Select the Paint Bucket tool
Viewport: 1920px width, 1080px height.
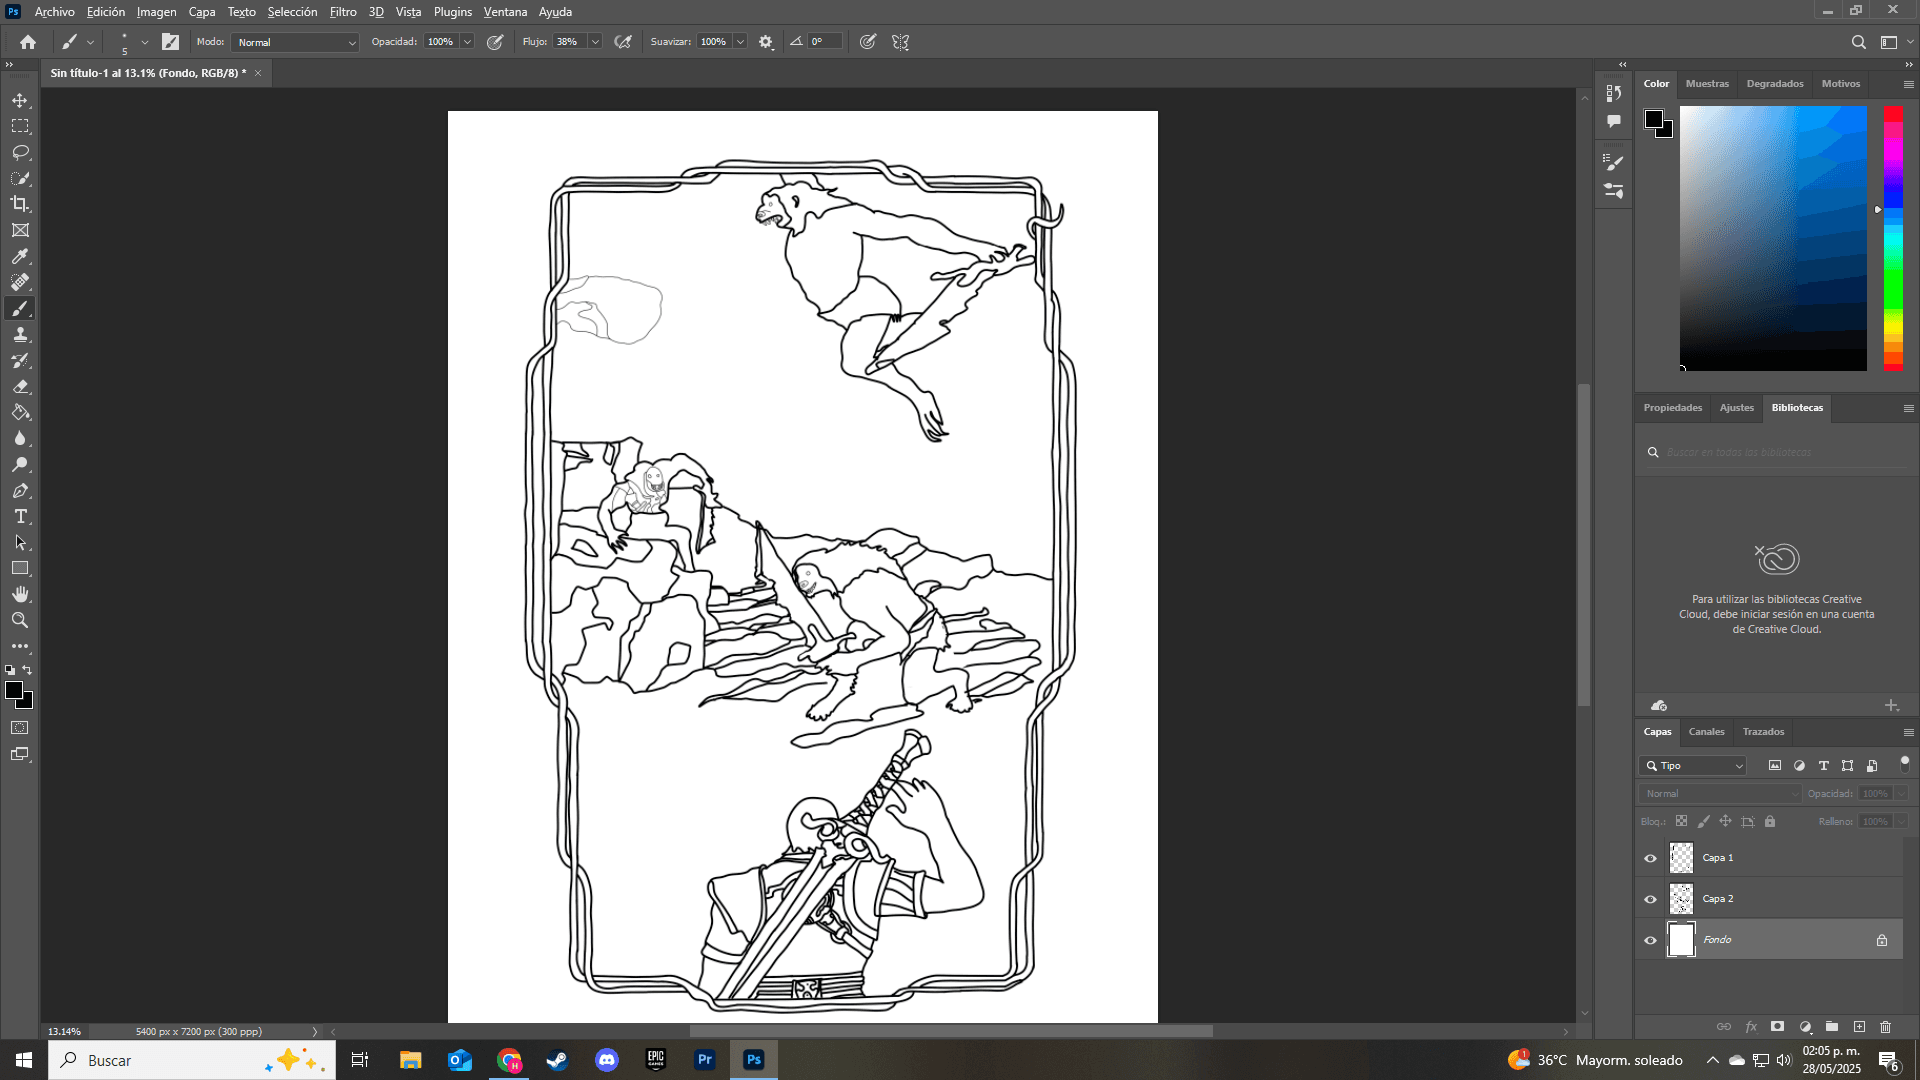click(20, 412)
